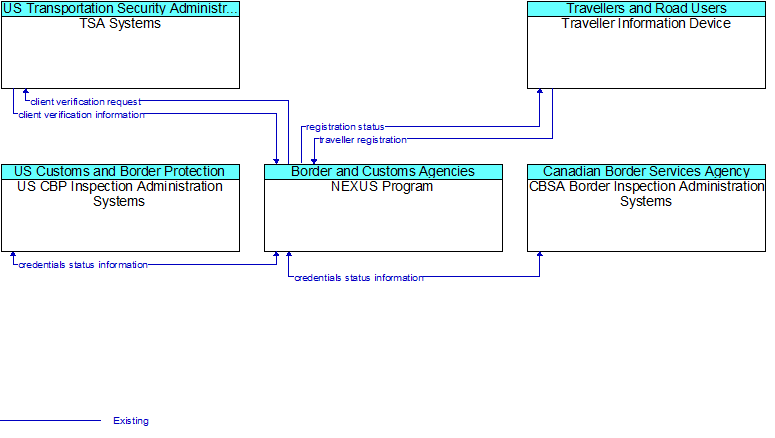
Task: Select the US Customs and Border Protection header
Action: (121, 172)
